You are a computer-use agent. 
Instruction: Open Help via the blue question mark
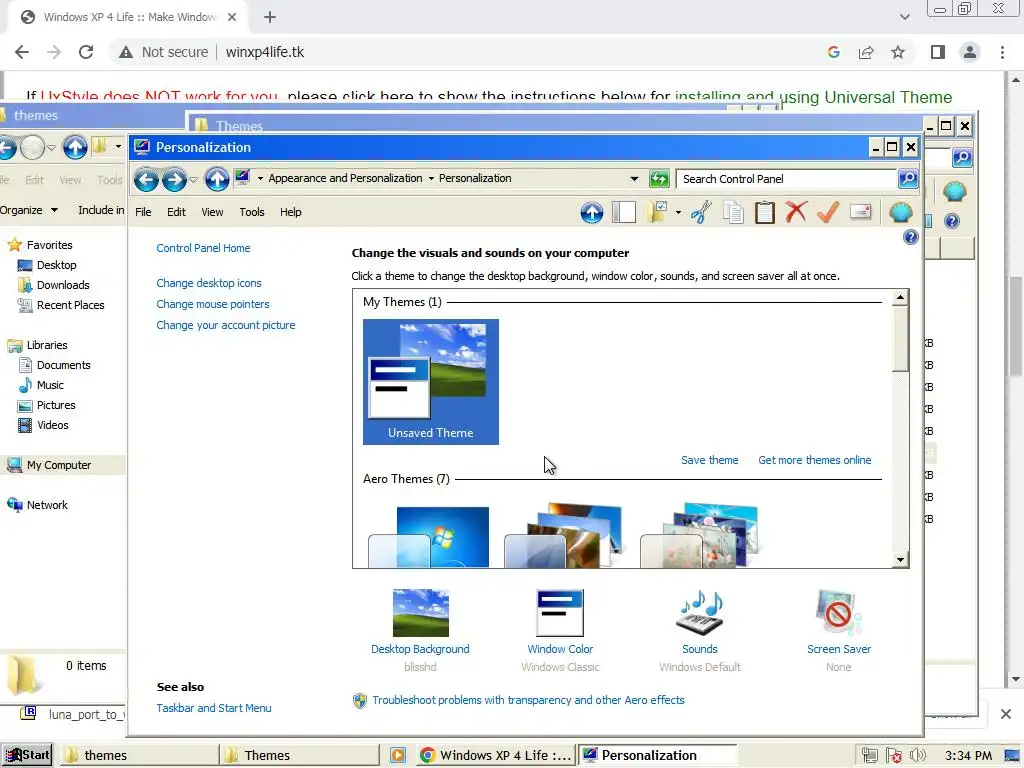pos(910,237)
